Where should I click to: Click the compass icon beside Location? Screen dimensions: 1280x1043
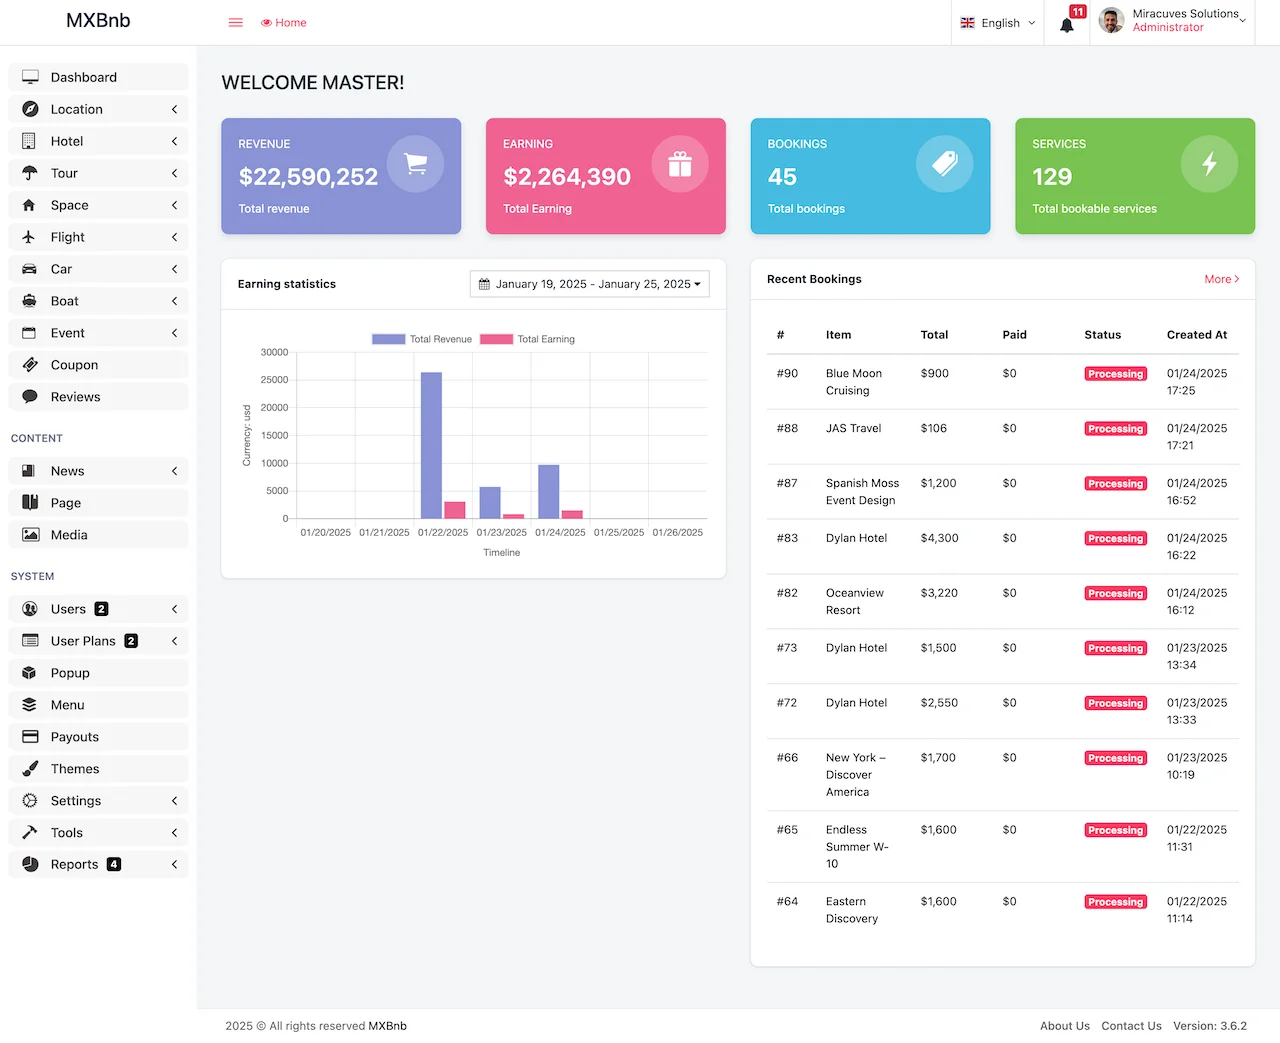pyautogui.click(x=30, y=109)
